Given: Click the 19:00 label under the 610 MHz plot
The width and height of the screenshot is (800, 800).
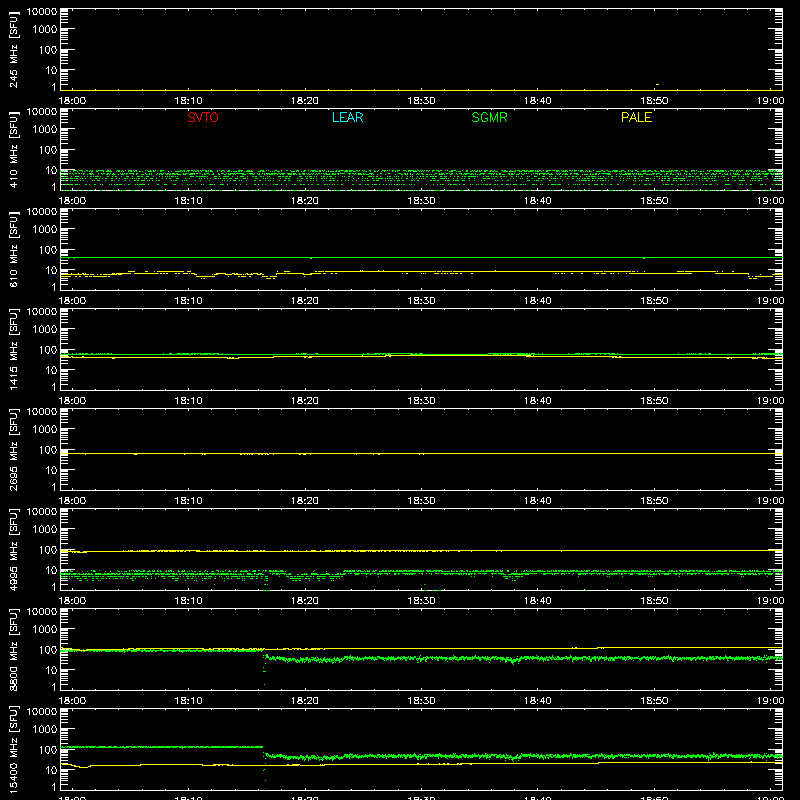Looking at the screenshot, I should pyautogui.click(x=770, y=301).
